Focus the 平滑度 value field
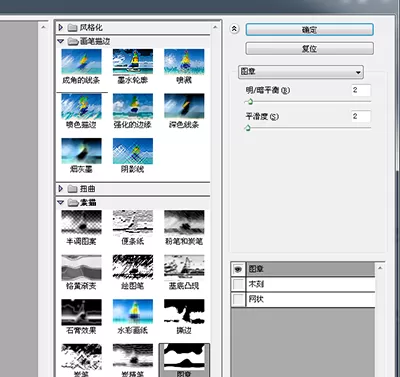 click(x=361, y=117)
